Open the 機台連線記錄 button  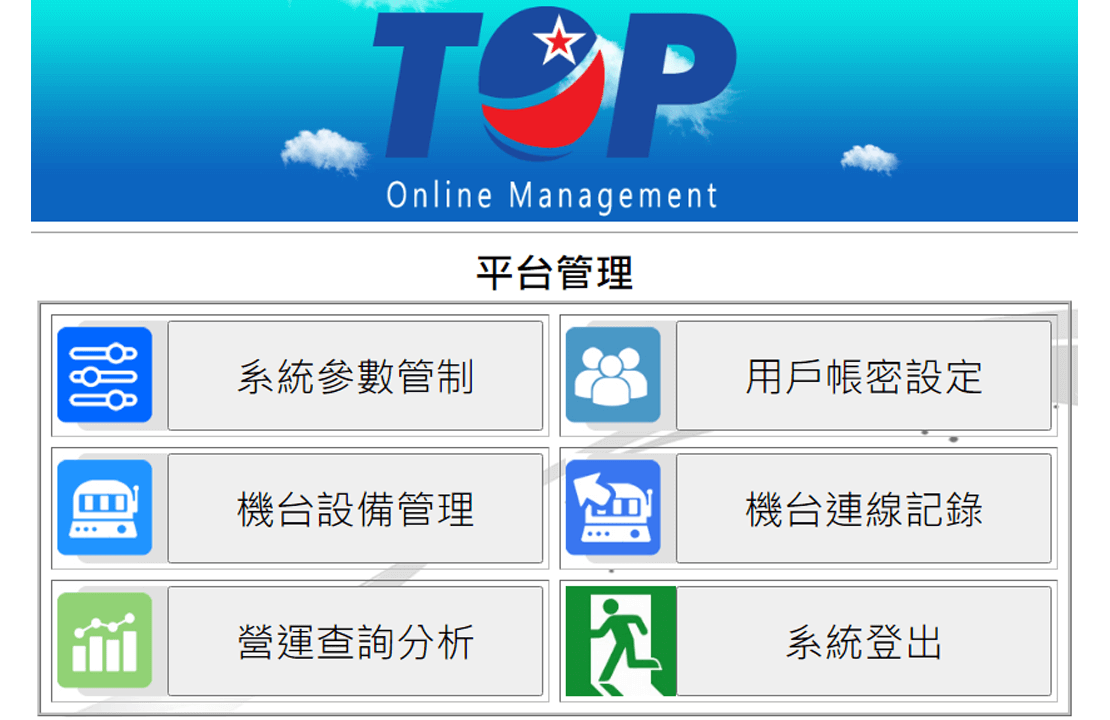tap(864, 508)
